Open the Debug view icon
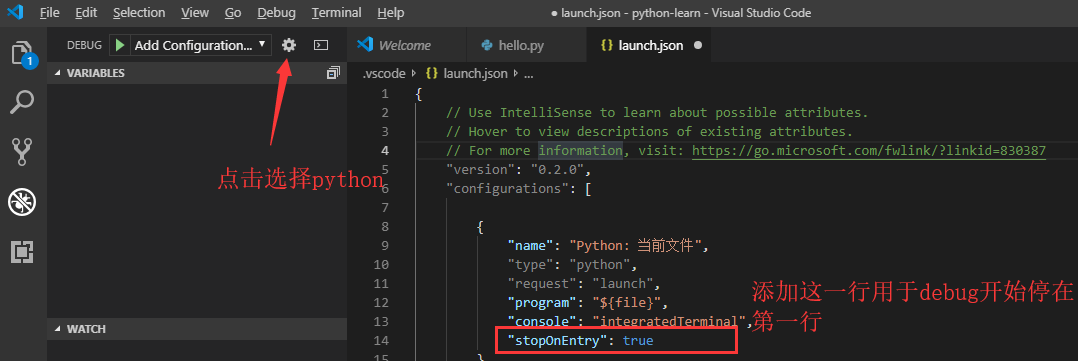The image size is (1078, 361). click(x=23, y=202)
